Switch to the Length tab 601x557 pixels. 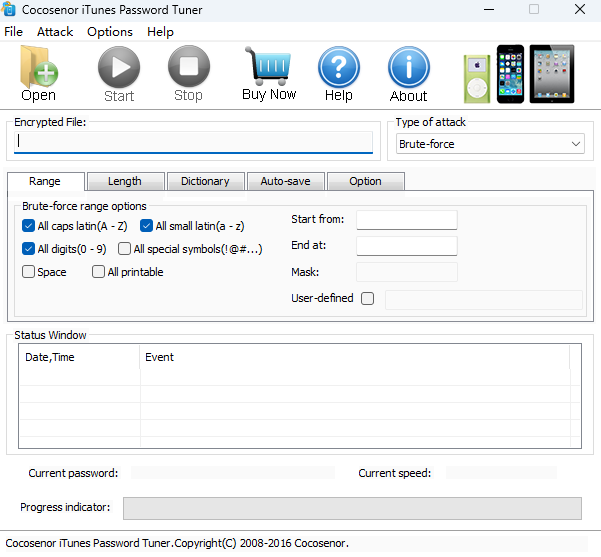click(x=125, y=181)
